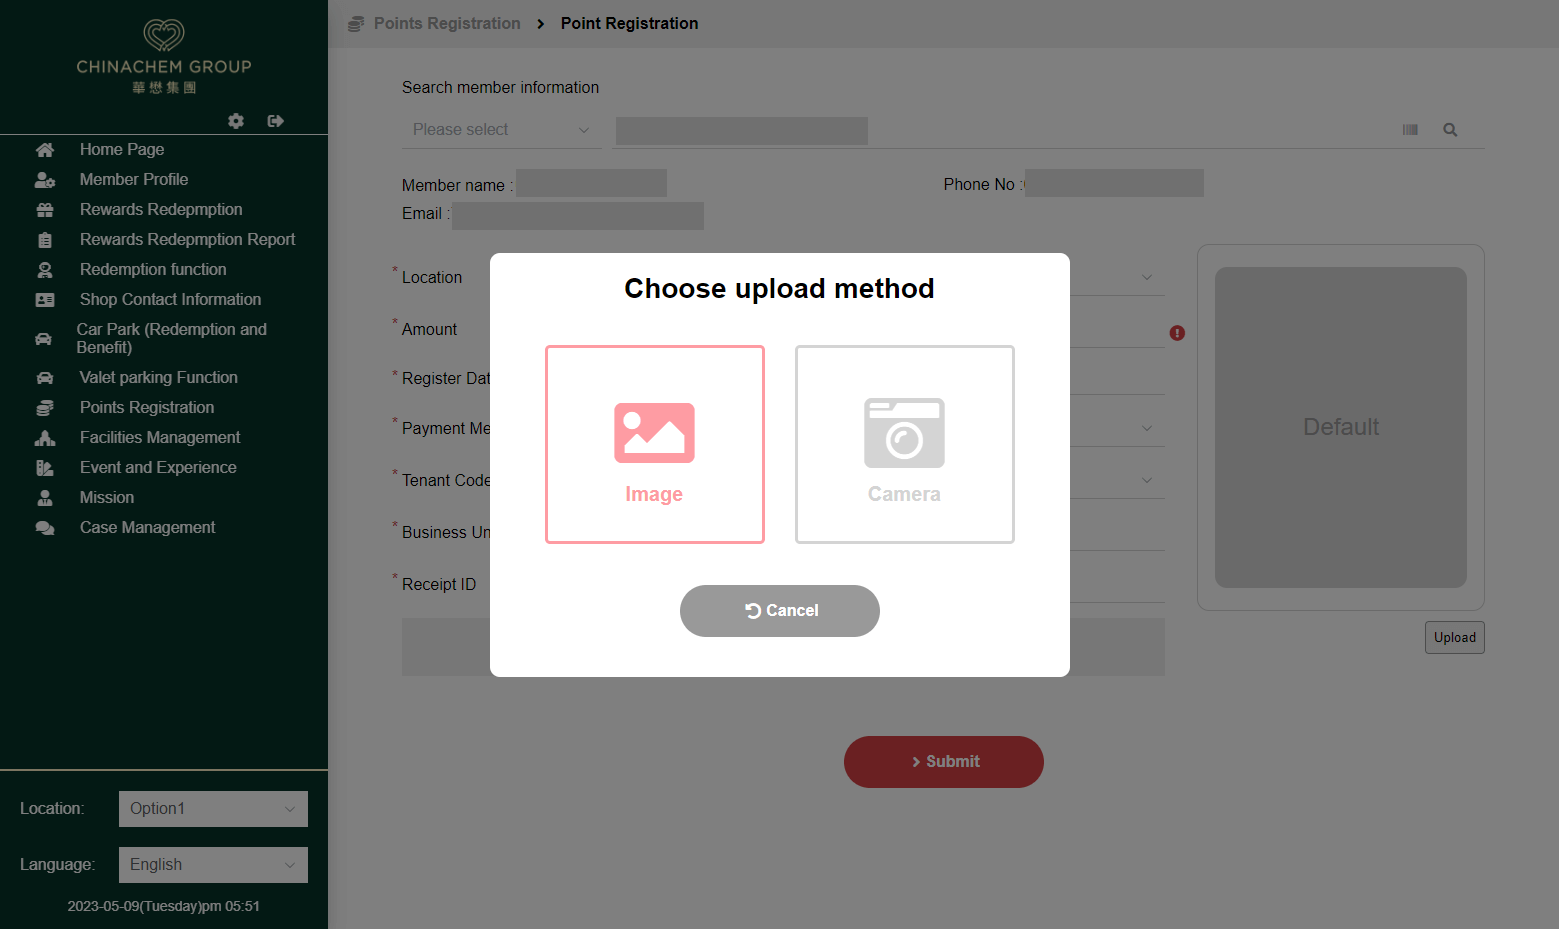Click the settings gear icon in sidebar
Viewport: 1559px width, 929px height.
pos(236,121)
